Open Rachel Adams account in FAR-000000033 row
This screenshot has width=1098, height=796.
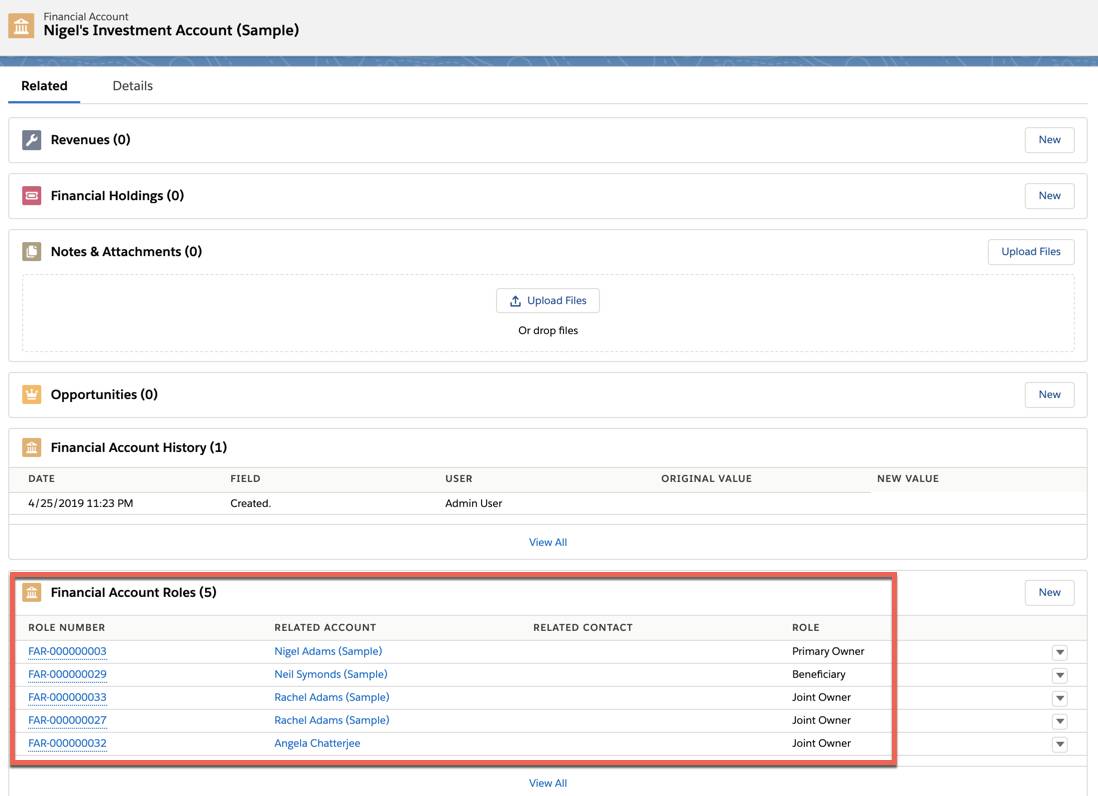[x=332, y=697]
